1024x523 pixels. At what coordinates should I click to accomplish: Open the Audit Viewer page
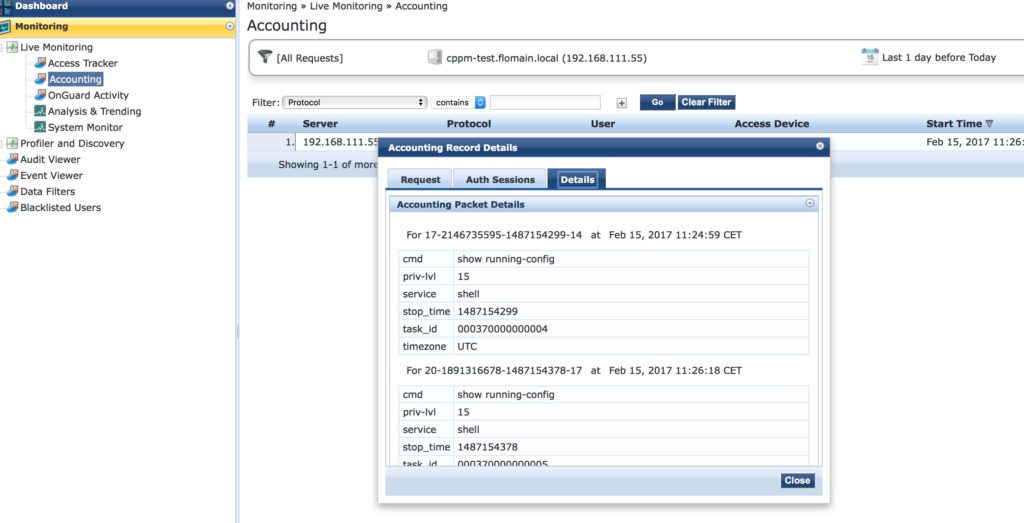pos(50,159)
